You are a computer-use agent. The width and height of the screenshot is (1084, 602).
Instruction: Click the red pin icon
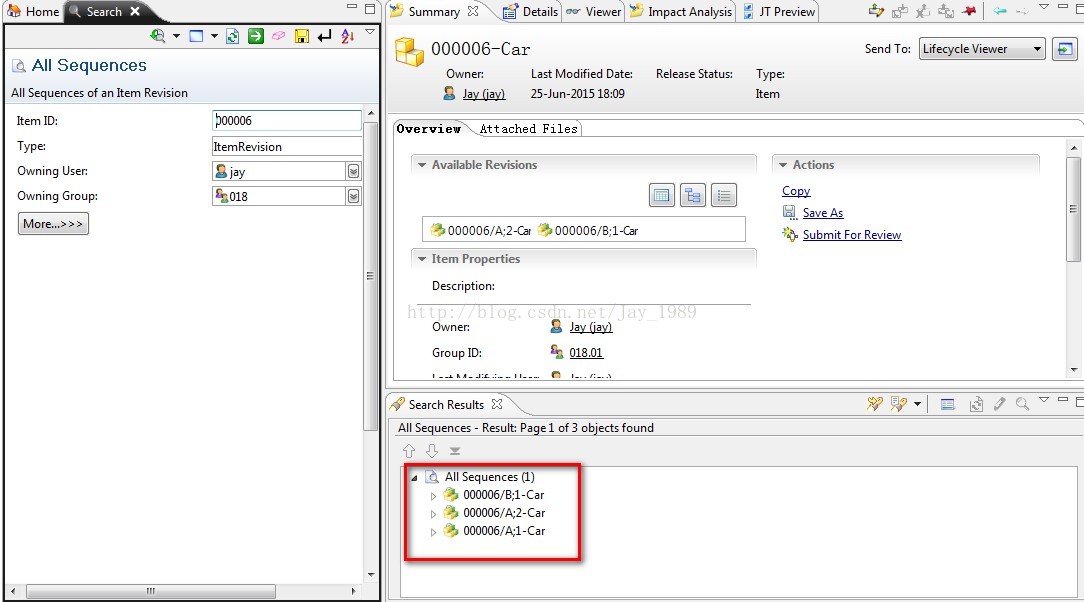pos(970,10)
